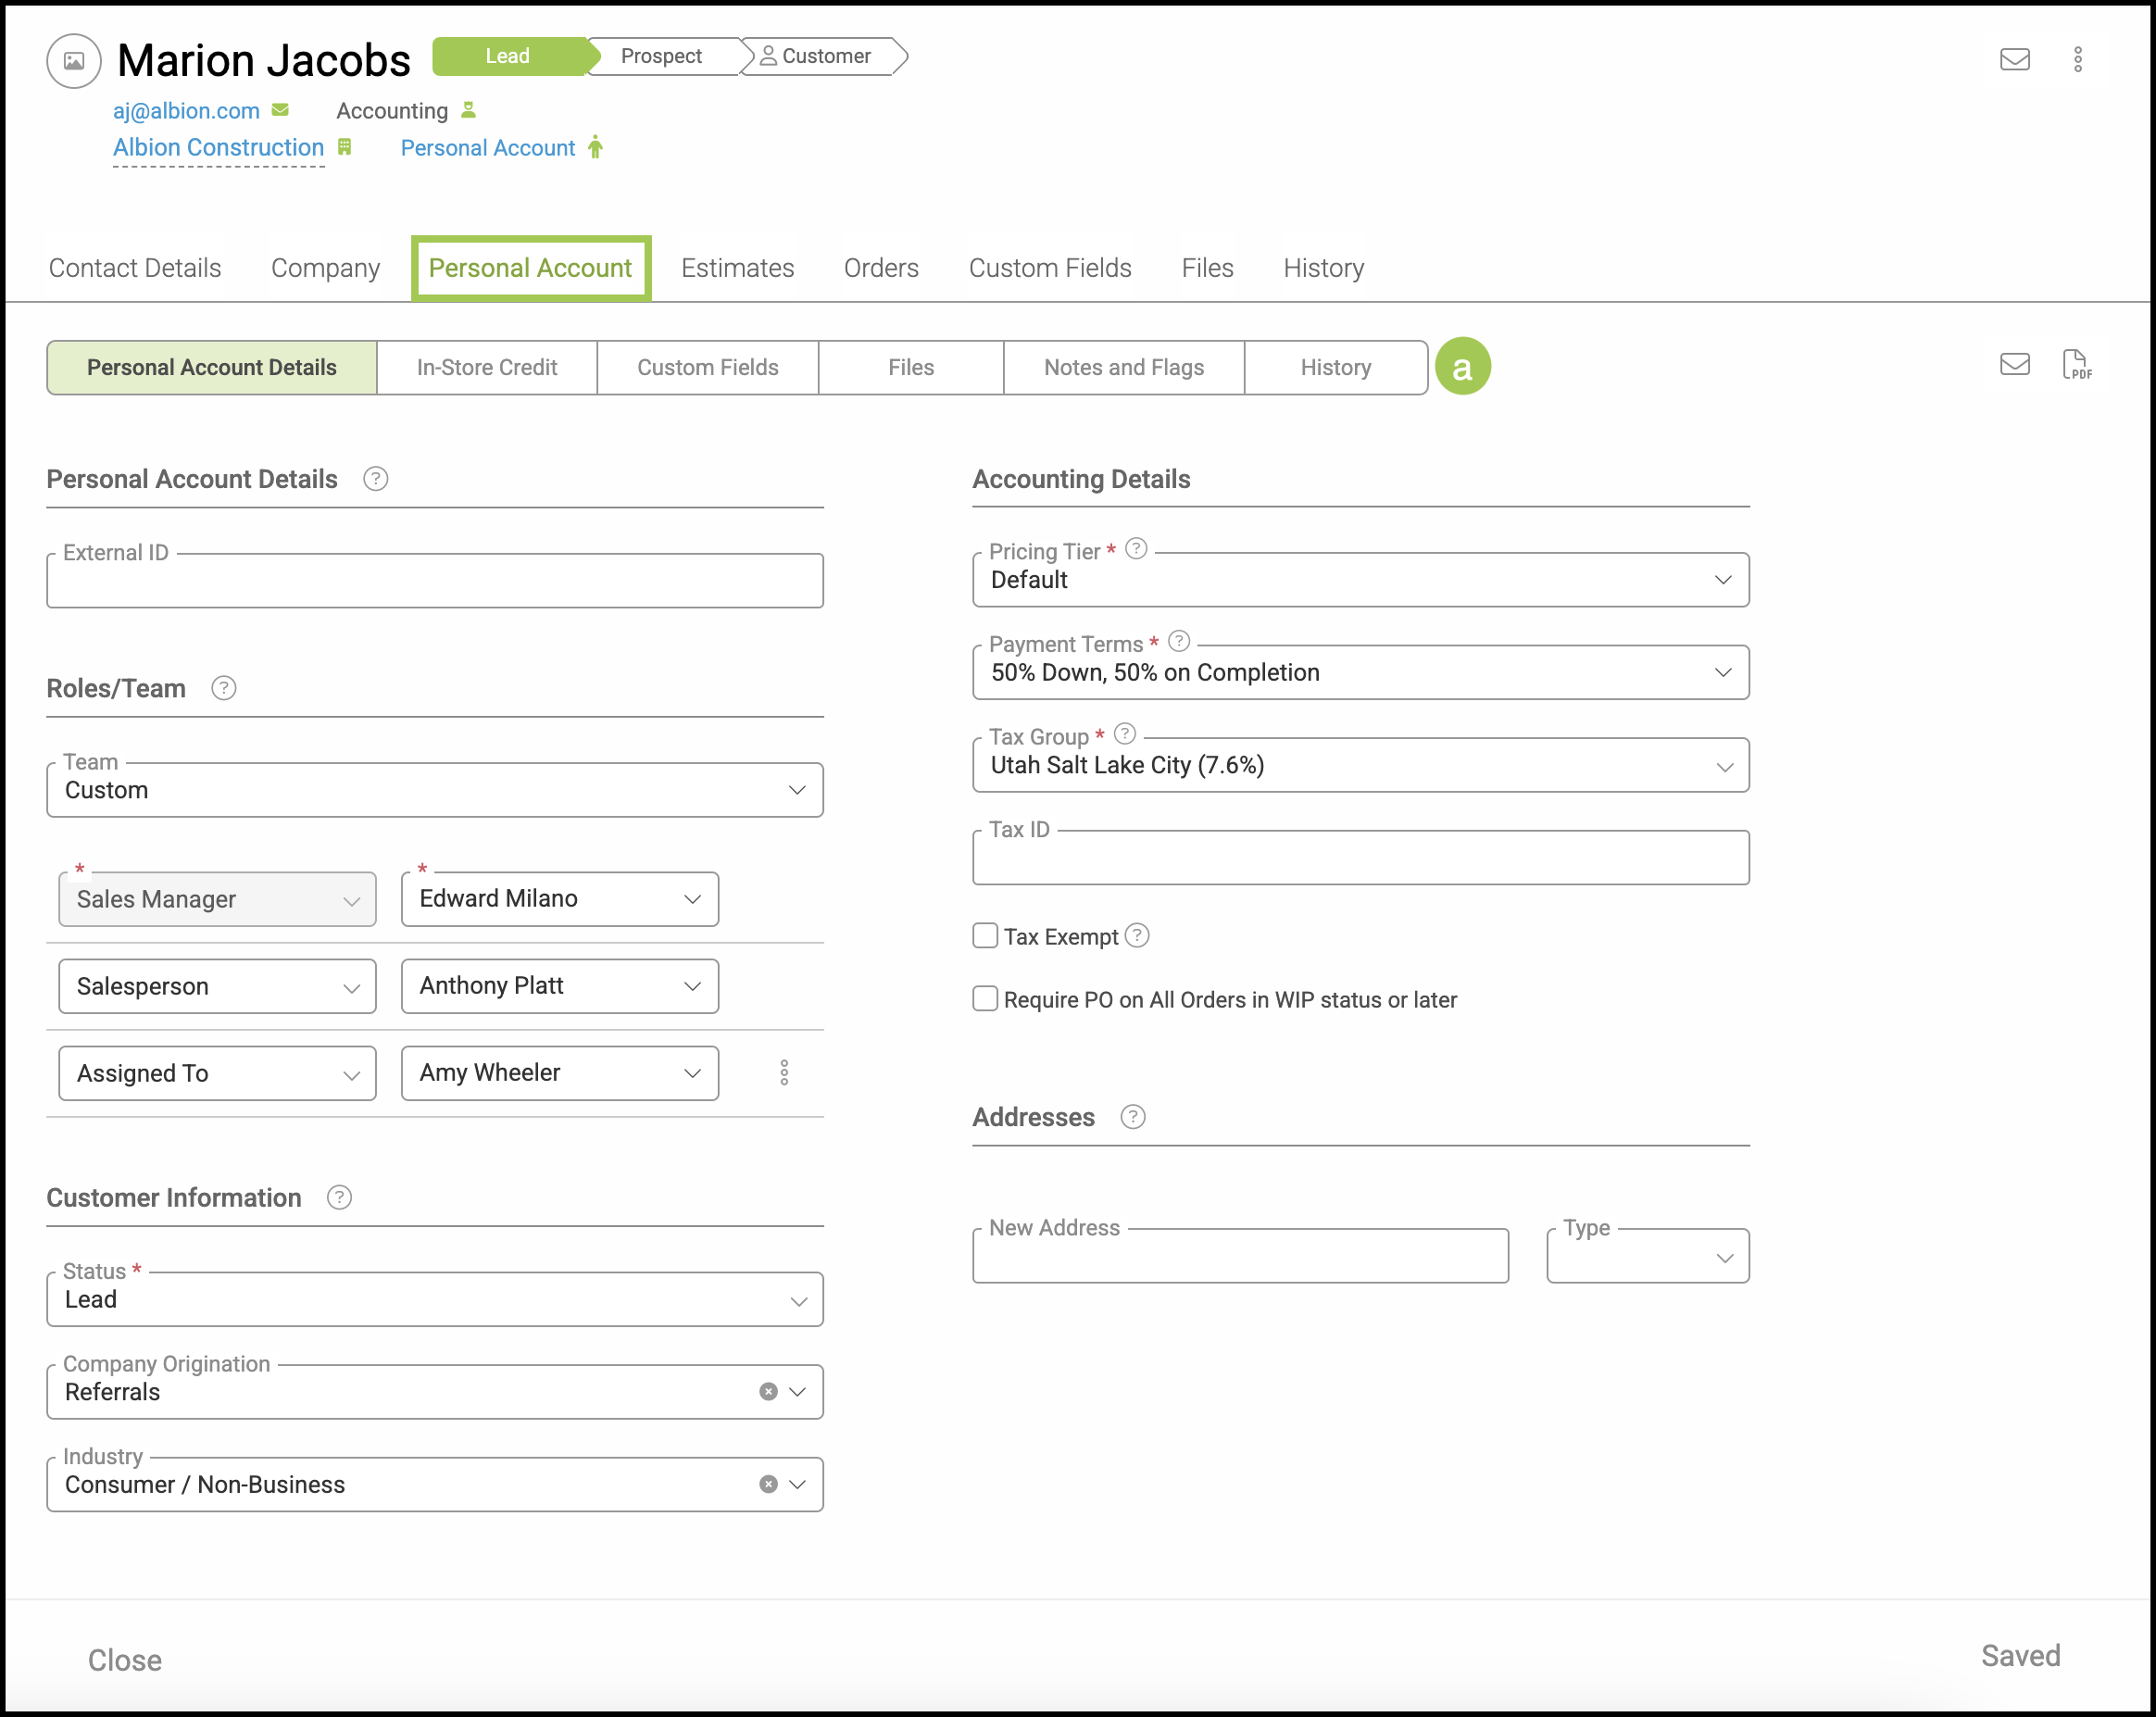
Task: Expand the Pricing Tier dropdown
Action: (1360, 580)
